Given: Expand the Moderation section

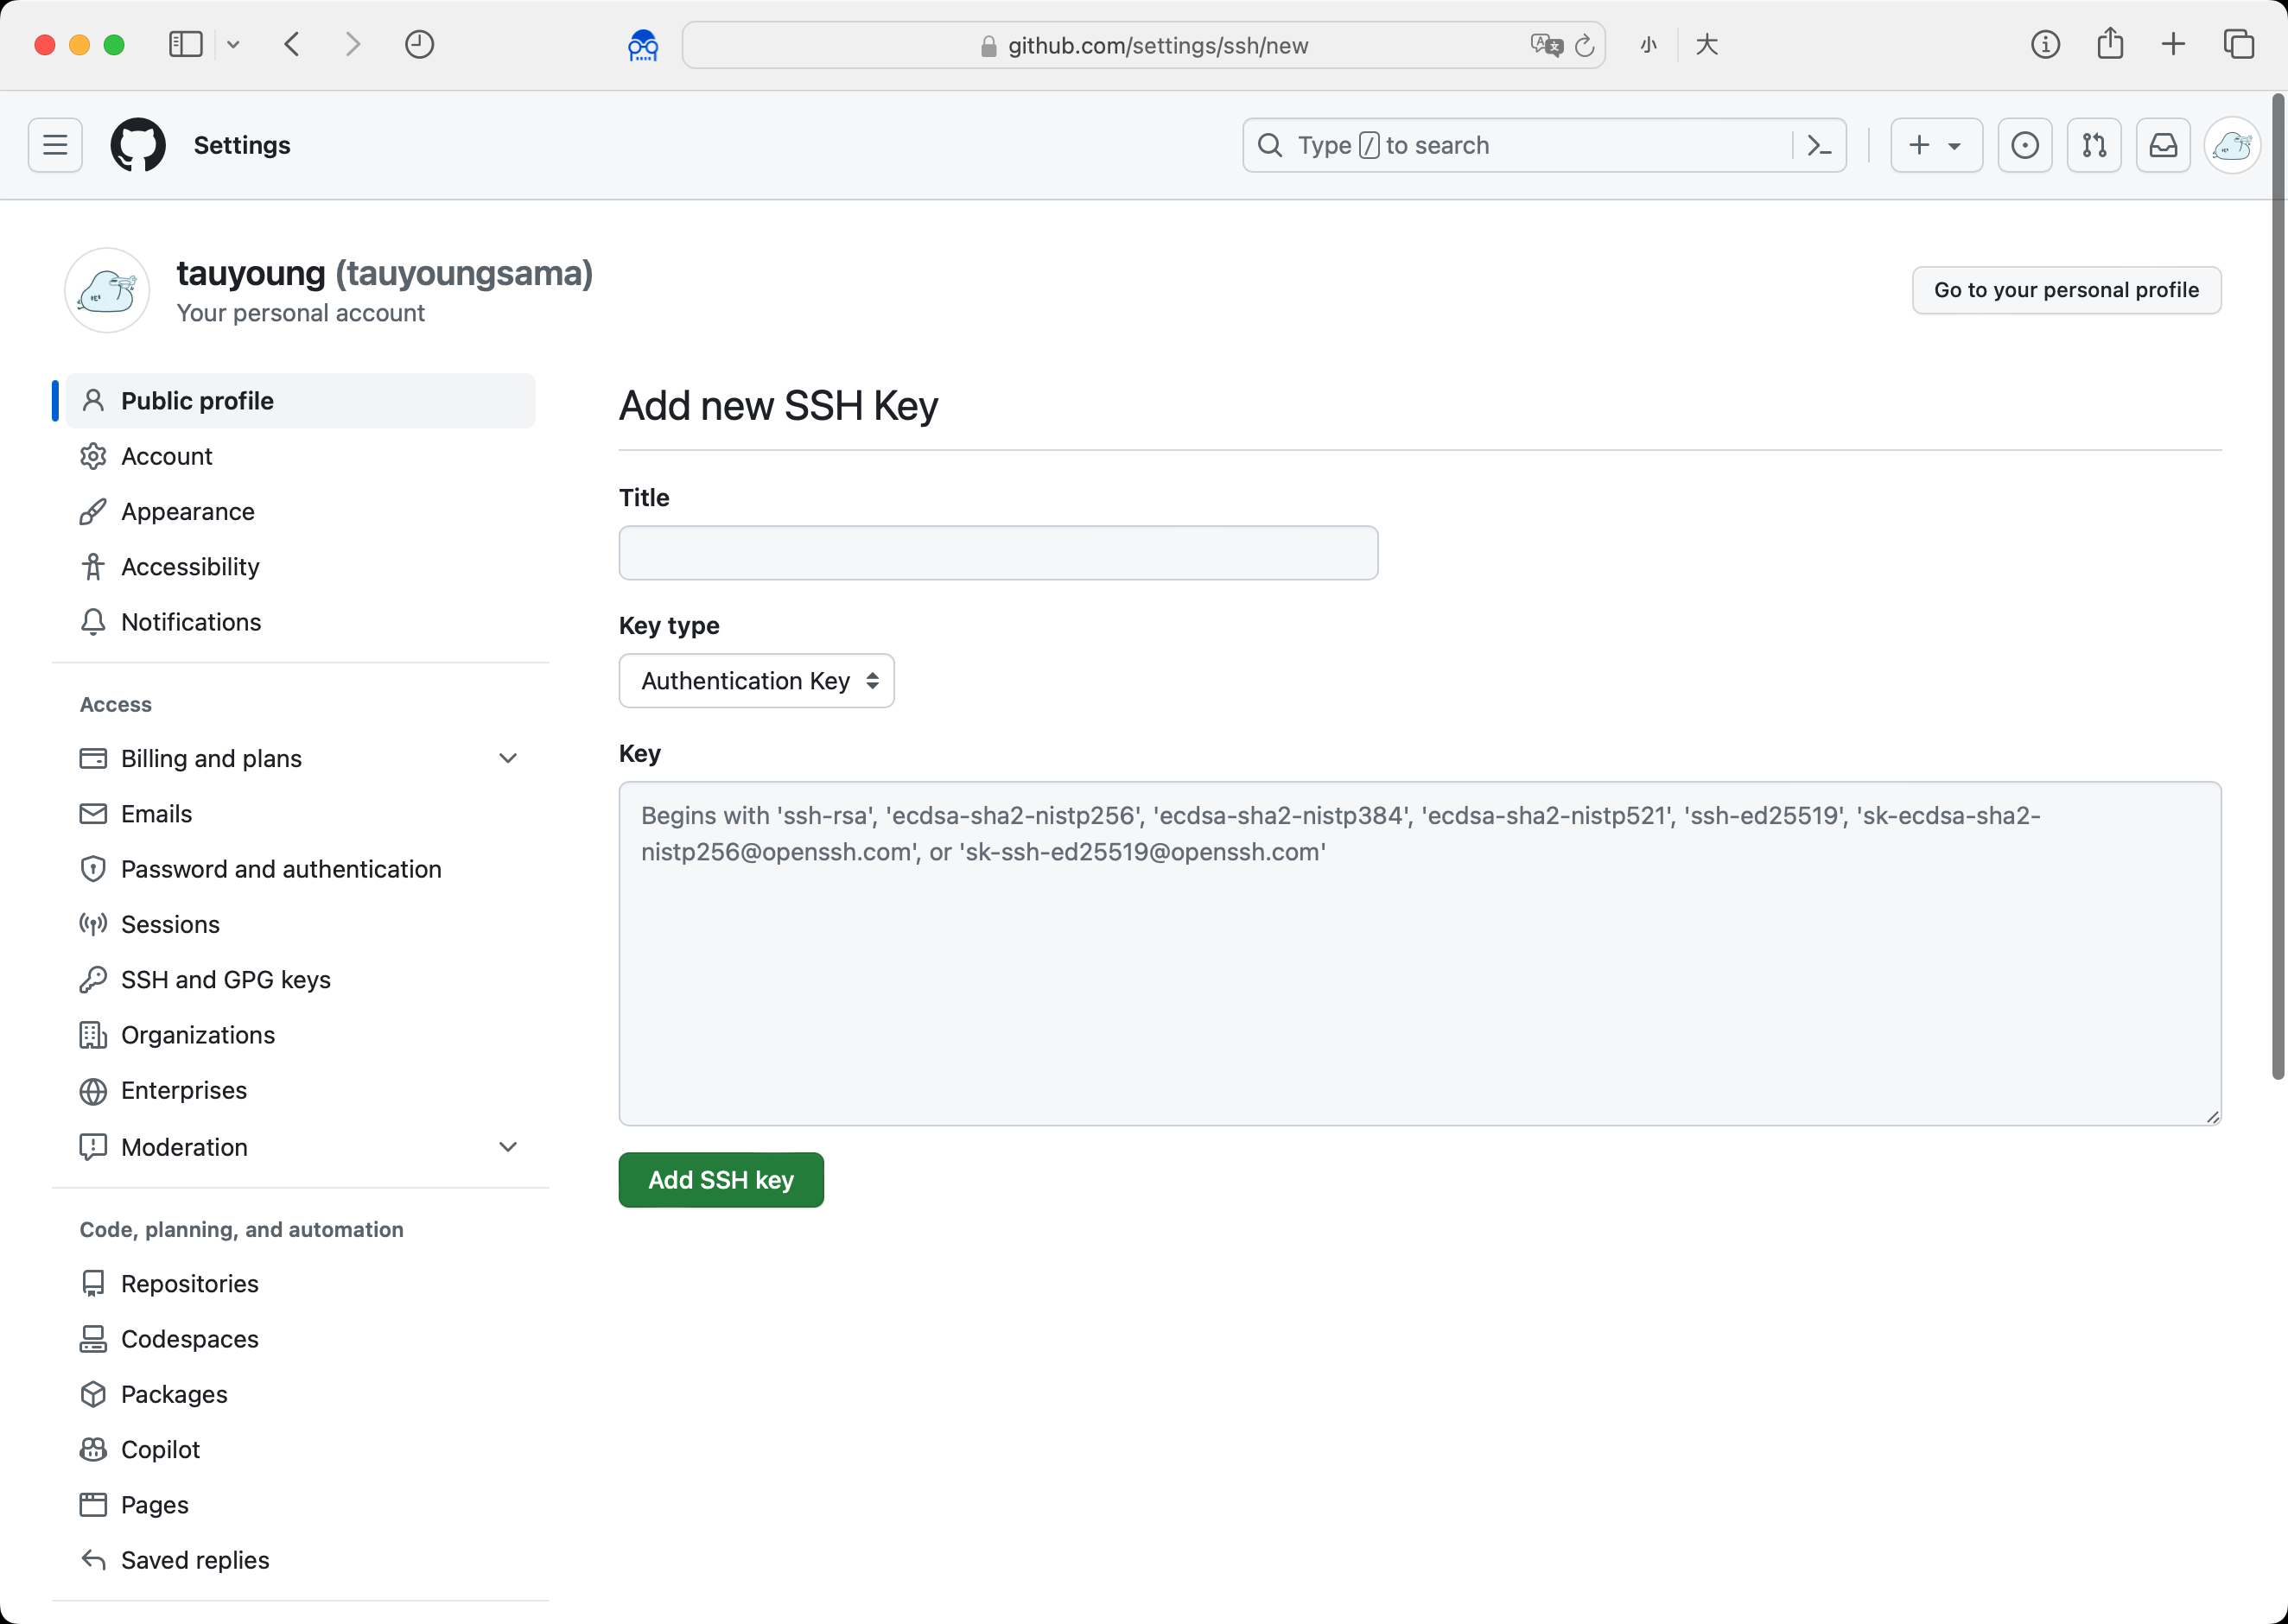Looking at the screenshot, I should pyautogui.click(x=509, y=1146).
